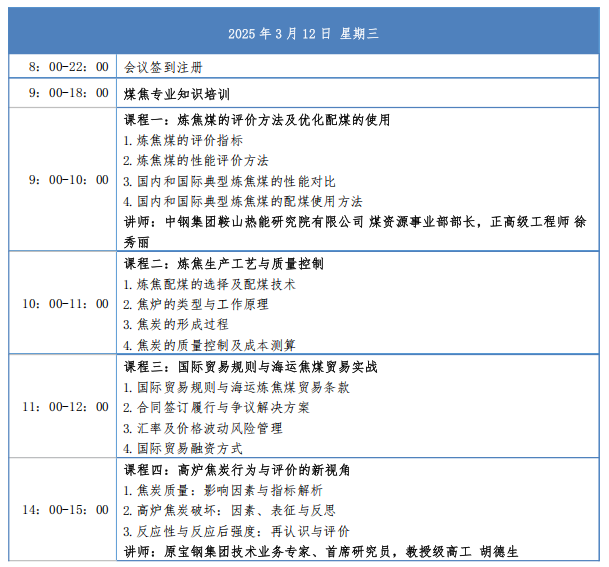Click the line '1. 国际贸易规则与海运炼焦煤贸易条款'

236,387
